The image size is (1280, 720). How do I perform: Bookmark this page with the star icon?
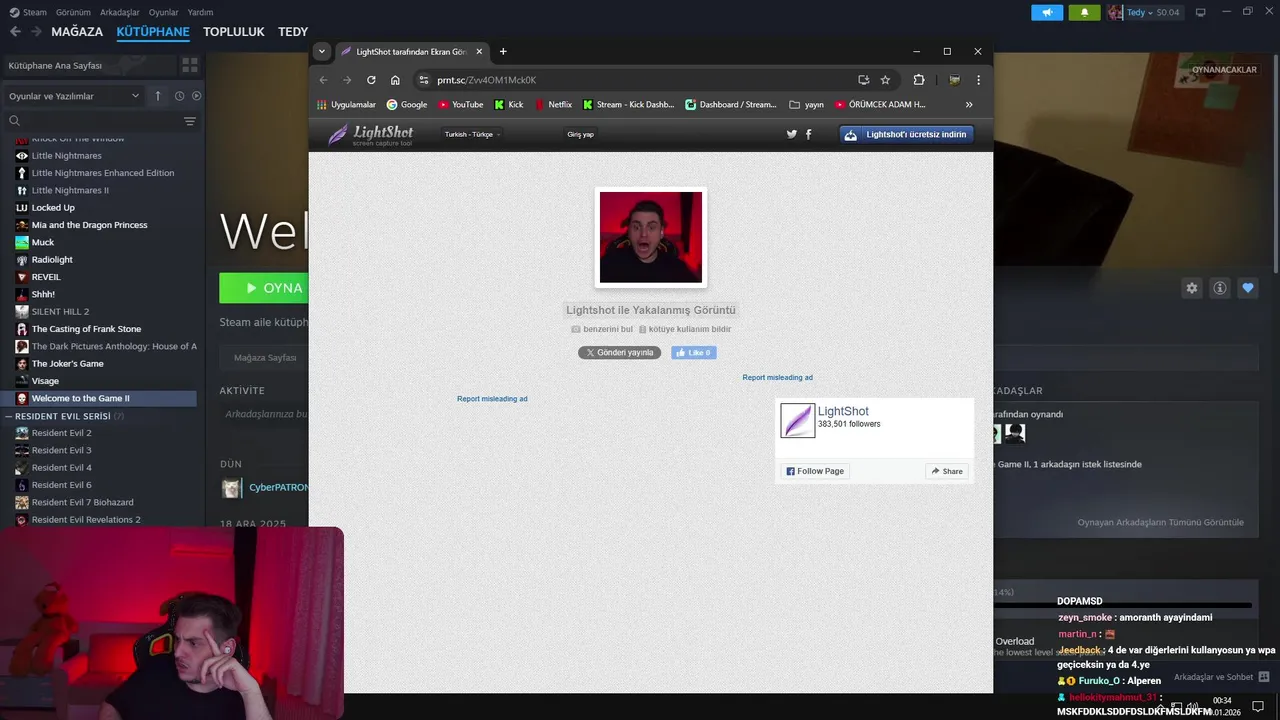coord(885,80)
